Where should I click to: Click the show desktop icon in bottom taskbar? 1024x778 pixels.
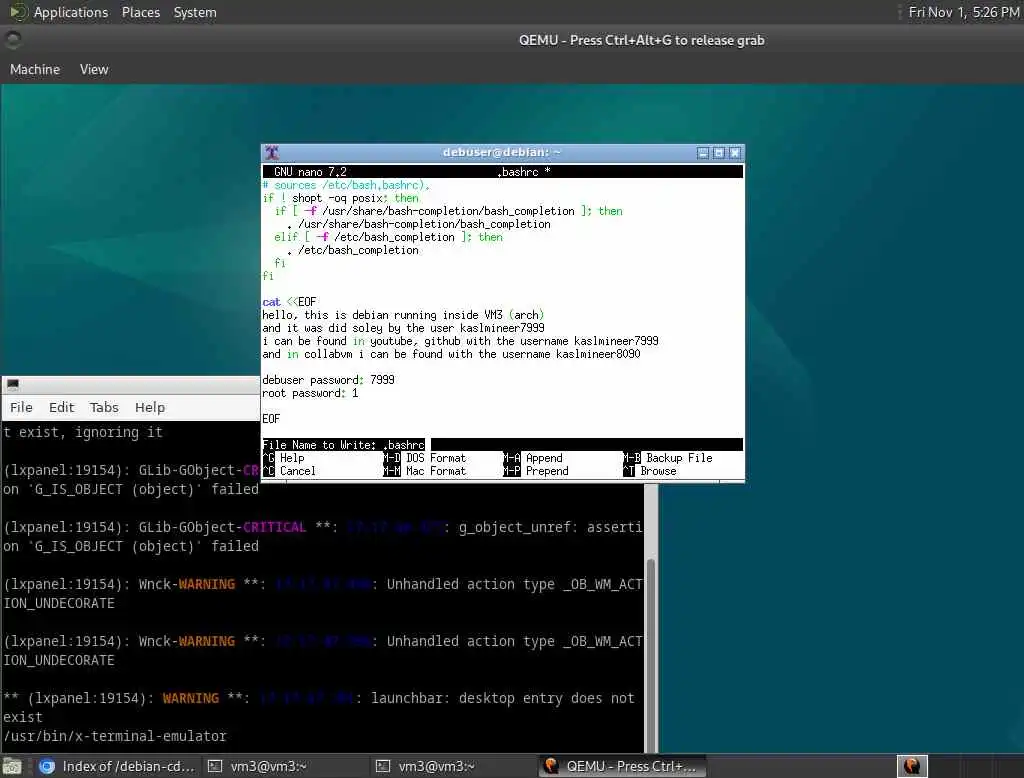tap(12, 766)
